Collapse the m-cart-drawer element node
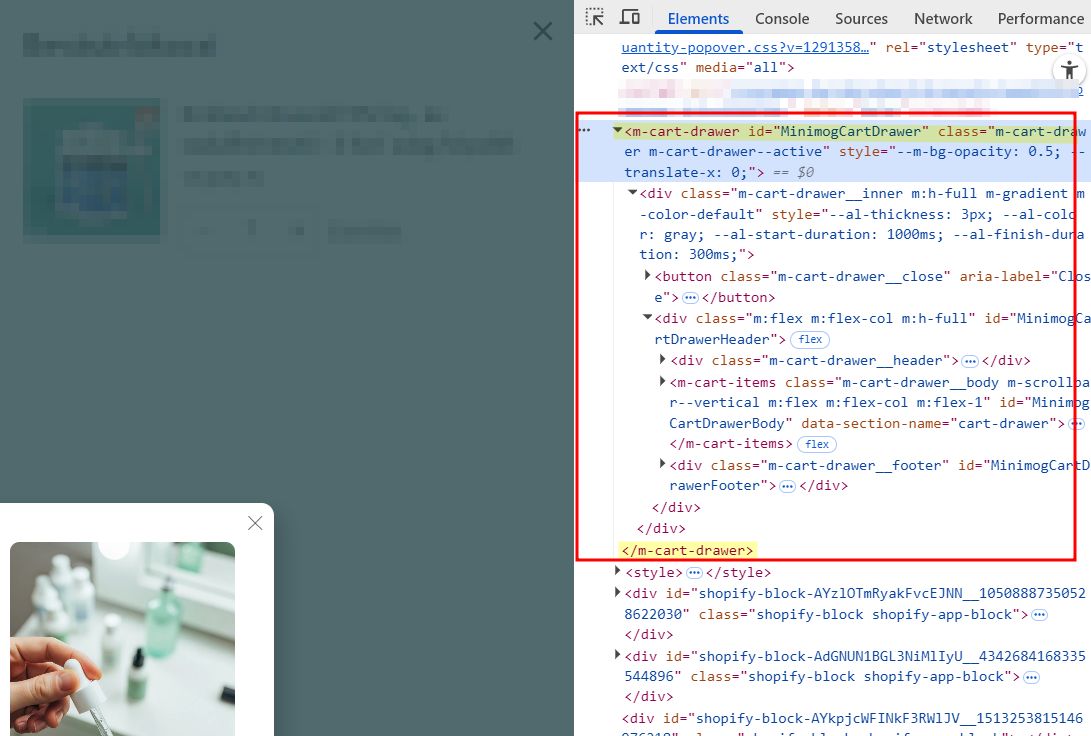1091x736 pixels. coord(618,131)
